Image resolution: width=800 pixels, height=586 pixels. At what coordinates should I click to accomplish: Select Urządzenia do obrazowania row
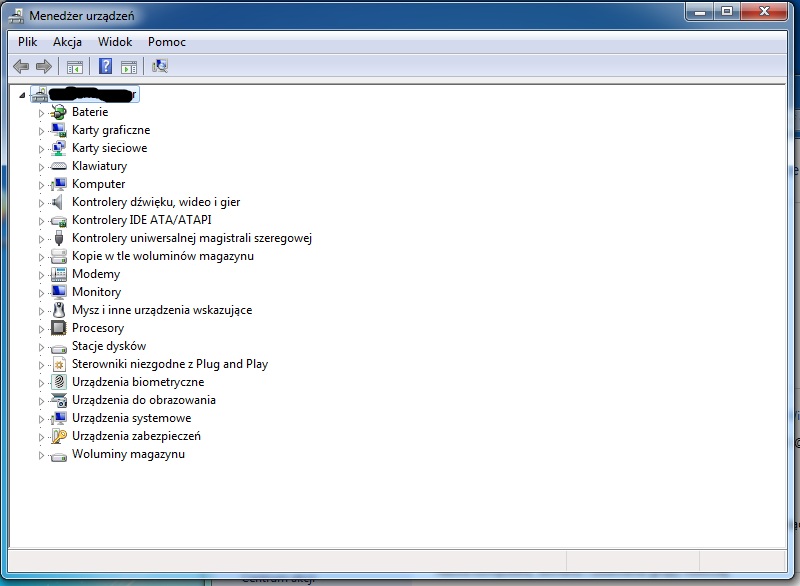point(144,400)
